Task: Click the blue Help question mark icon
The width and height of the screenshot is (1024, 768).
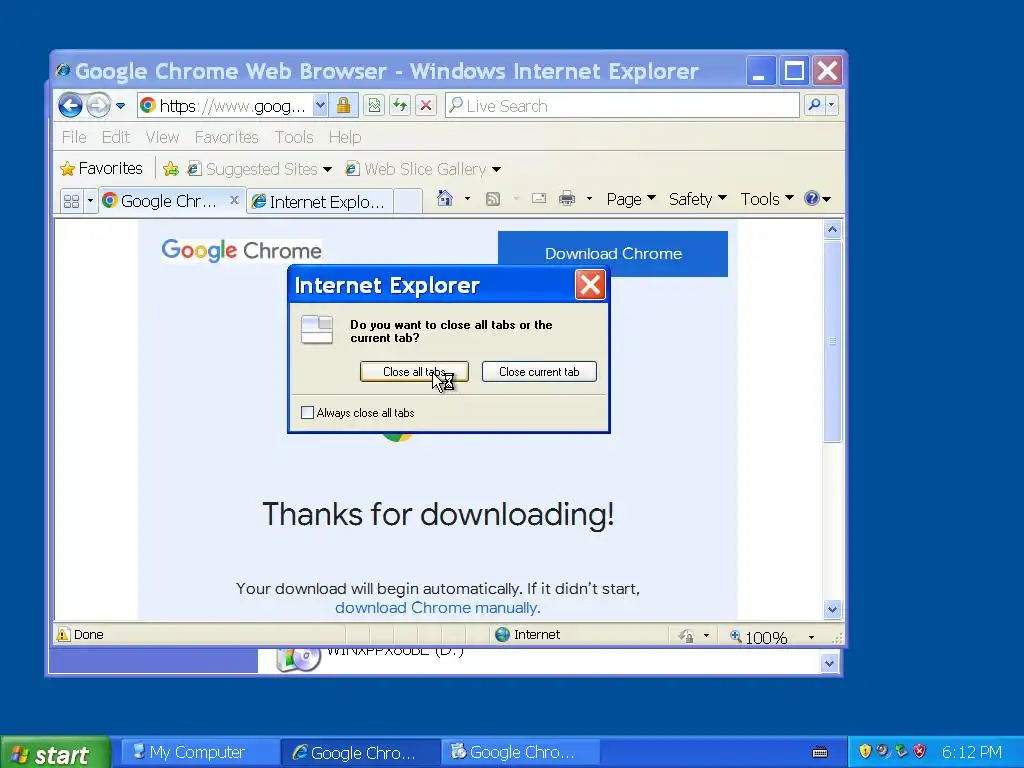Action: (812, 199)
